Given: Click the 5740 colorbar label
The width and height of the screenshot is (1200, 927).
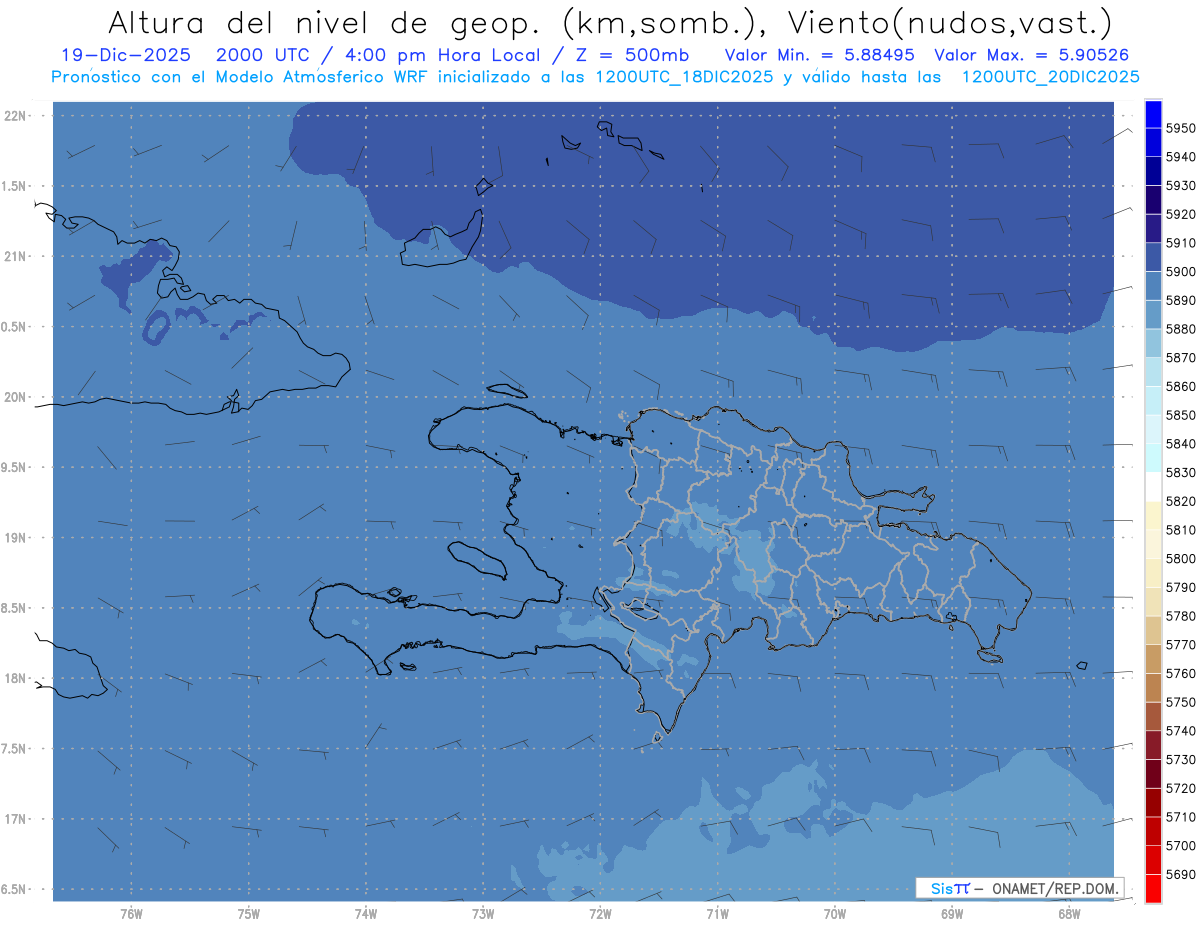Looking at the screenshot, I should (1181, 730).
